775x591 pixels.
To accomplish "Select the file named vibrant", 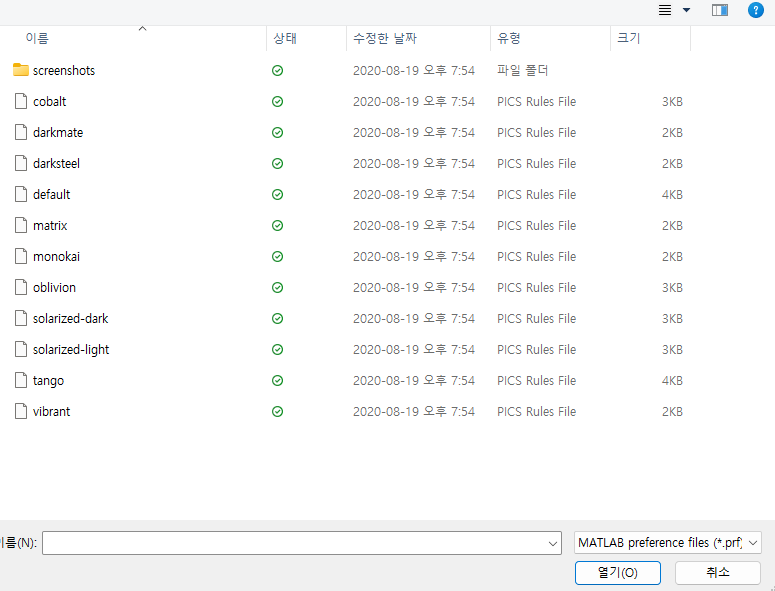I will tap(51, 411).
